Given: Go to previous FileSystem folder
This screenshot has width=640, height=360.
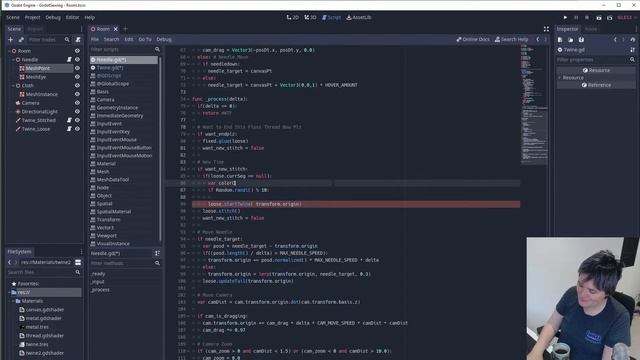Looking at the screenshot, I should pos(9,262).
